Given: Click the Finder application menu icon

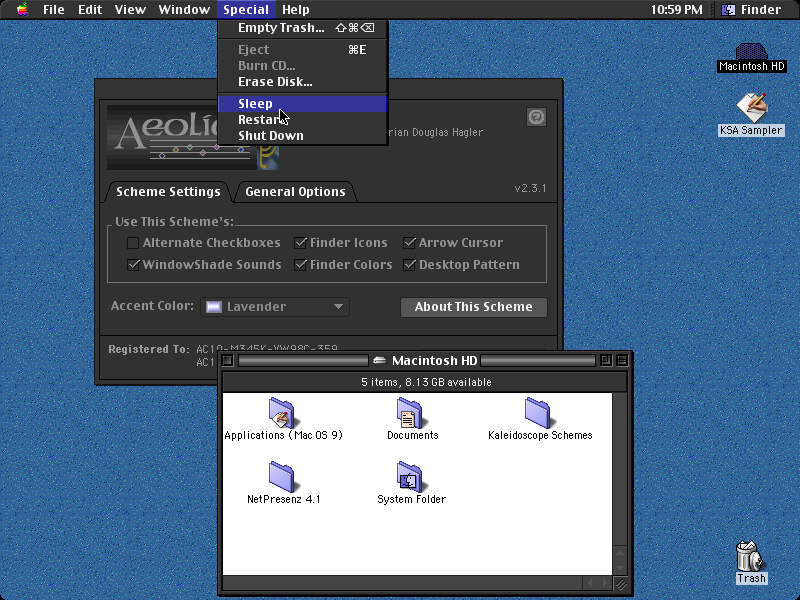Looking at the screenshot, I should click(729, 10).
